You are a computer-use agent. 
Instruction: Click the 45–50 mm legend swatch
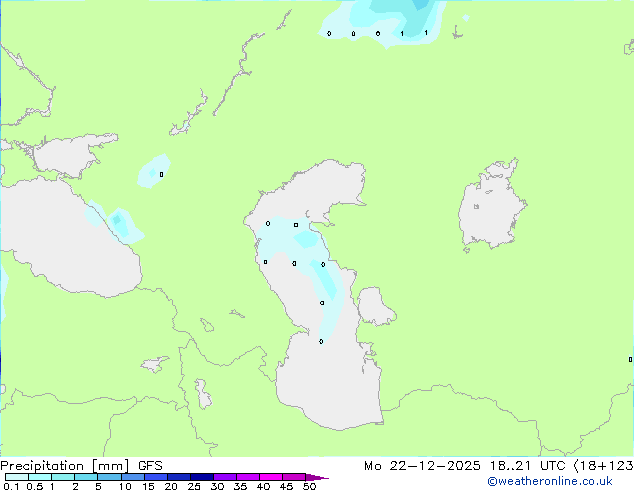coord(294,477)
